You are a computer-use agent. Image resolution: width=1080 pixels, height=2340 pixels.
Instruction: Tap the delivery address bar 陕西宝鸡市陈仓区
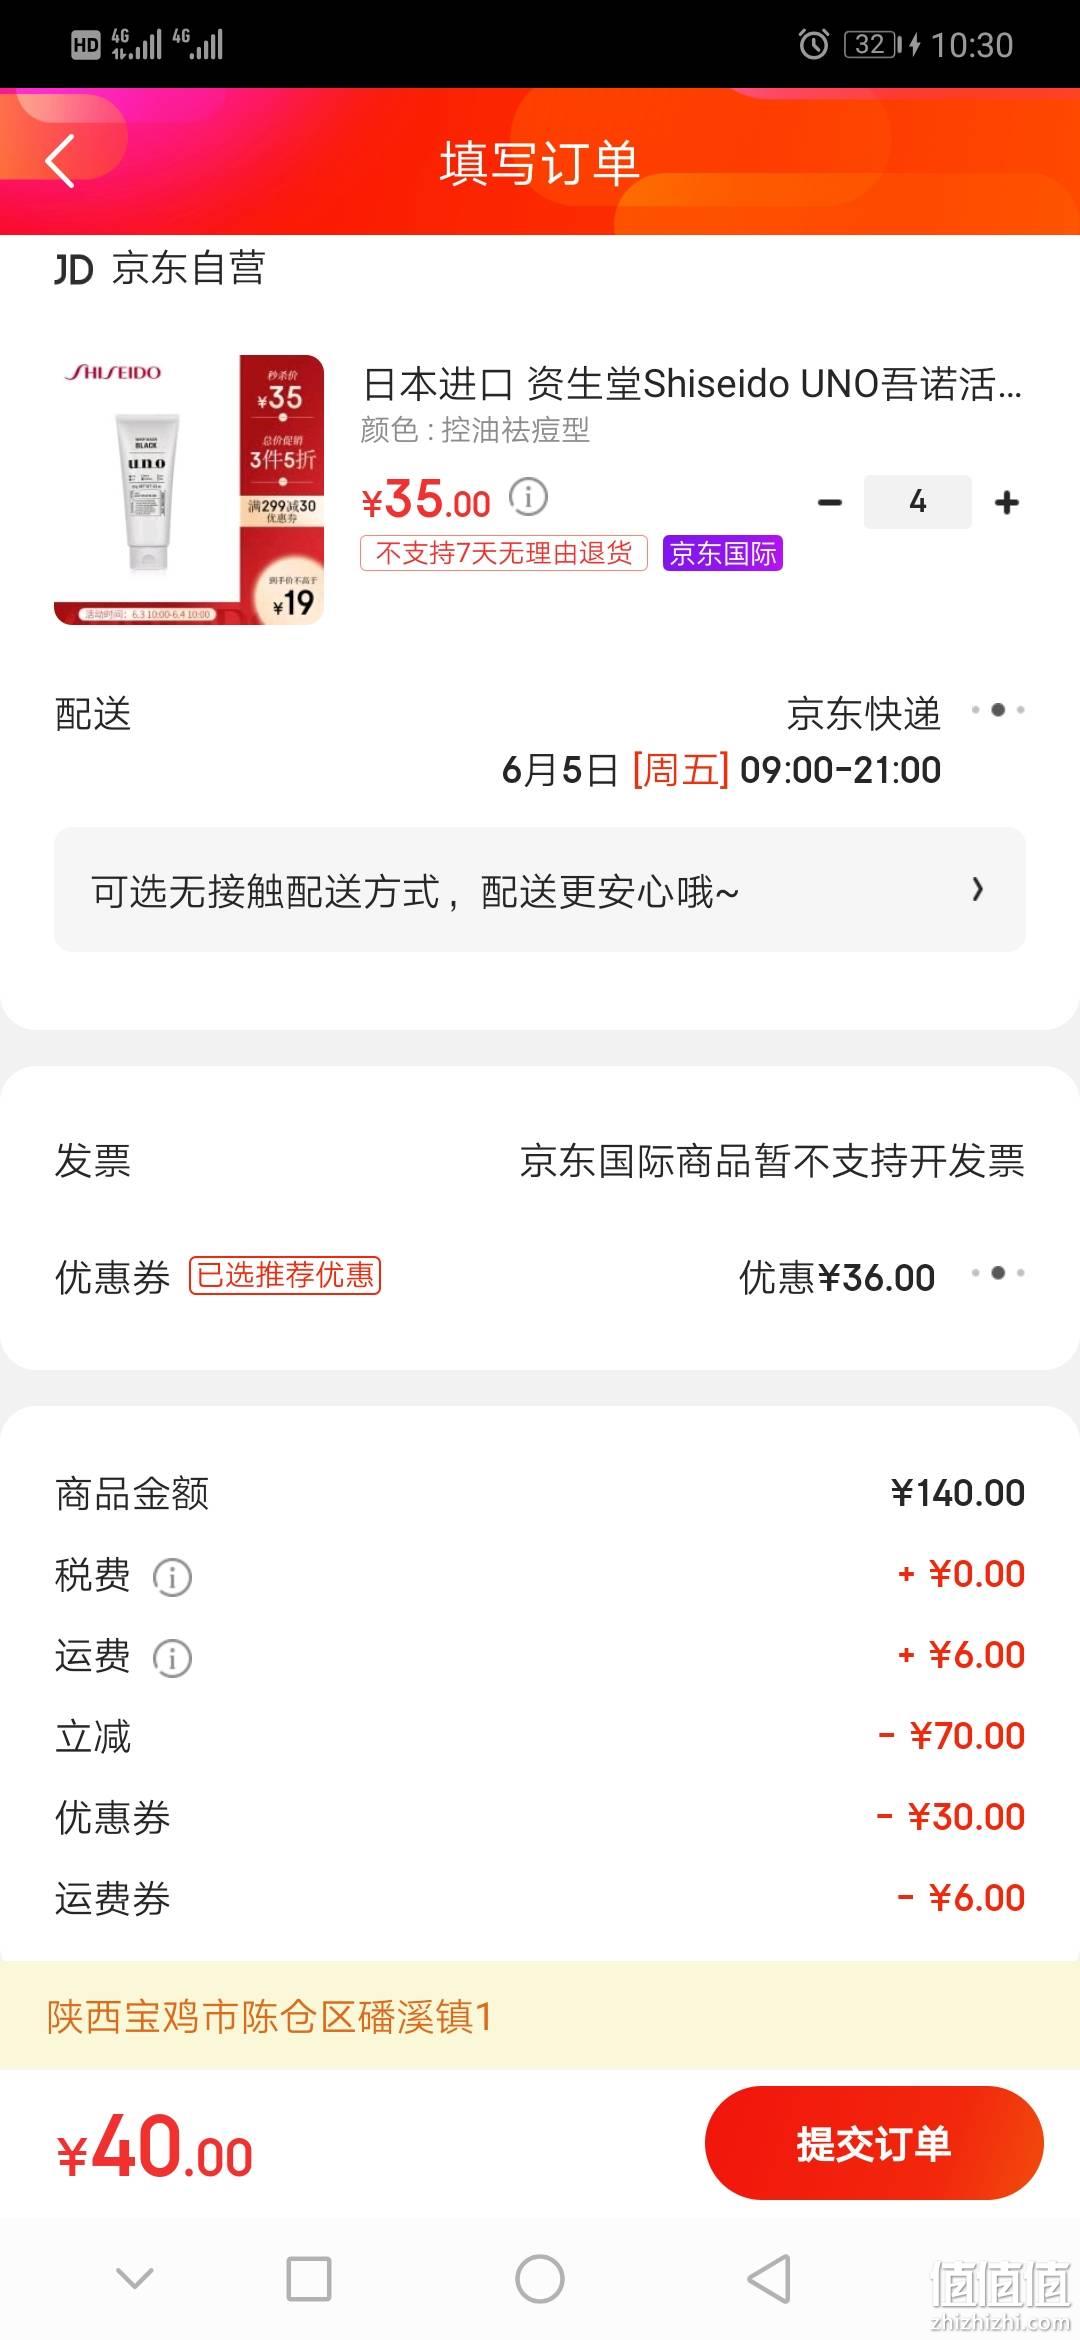tap(540, 2016)
